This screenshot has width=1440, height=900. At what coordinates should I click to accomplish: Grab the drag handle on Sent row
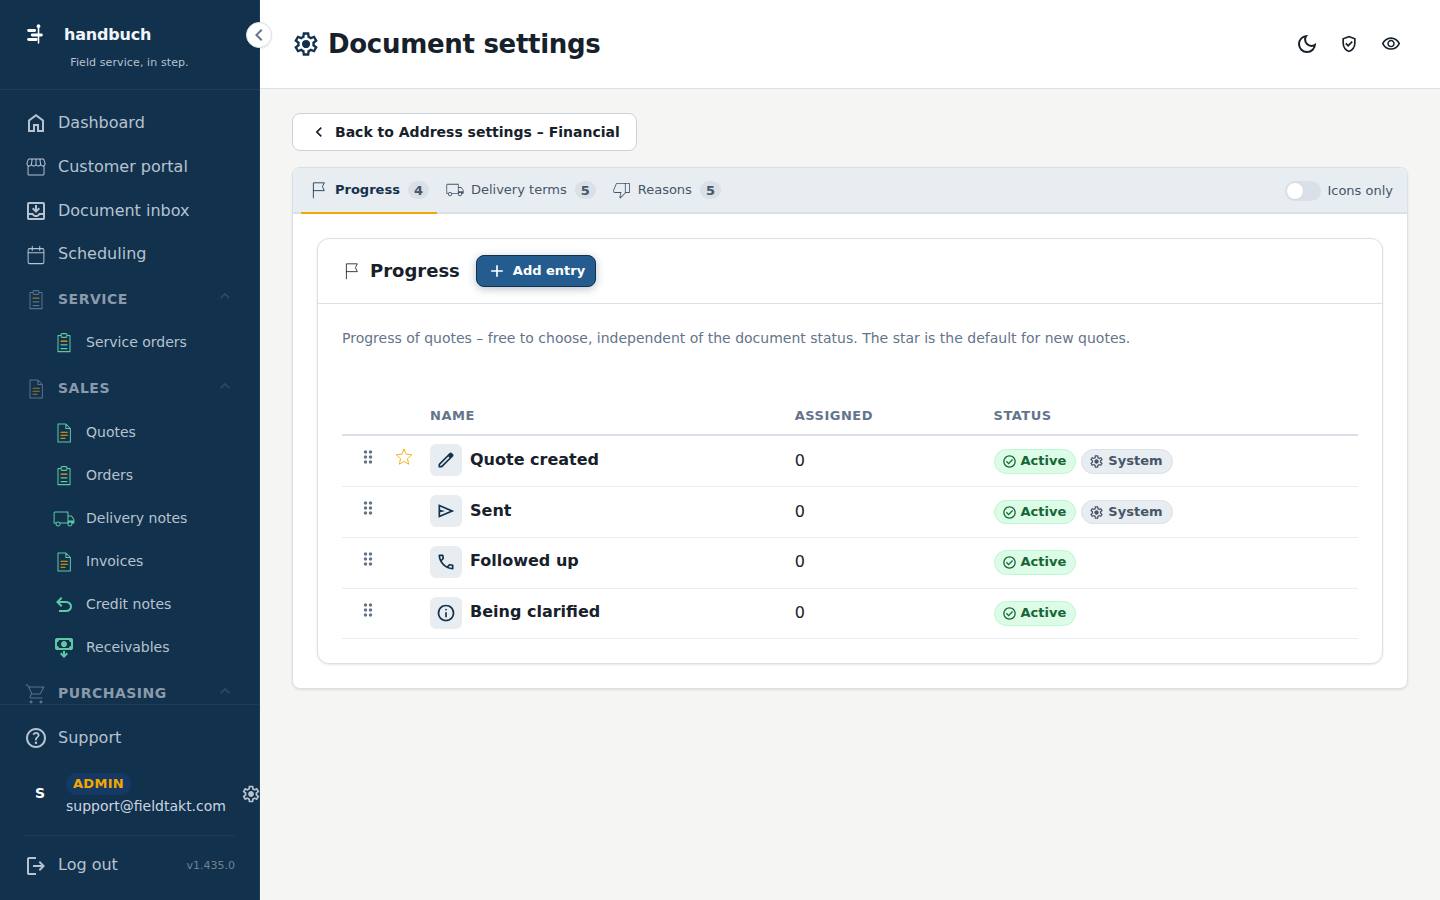368,508
